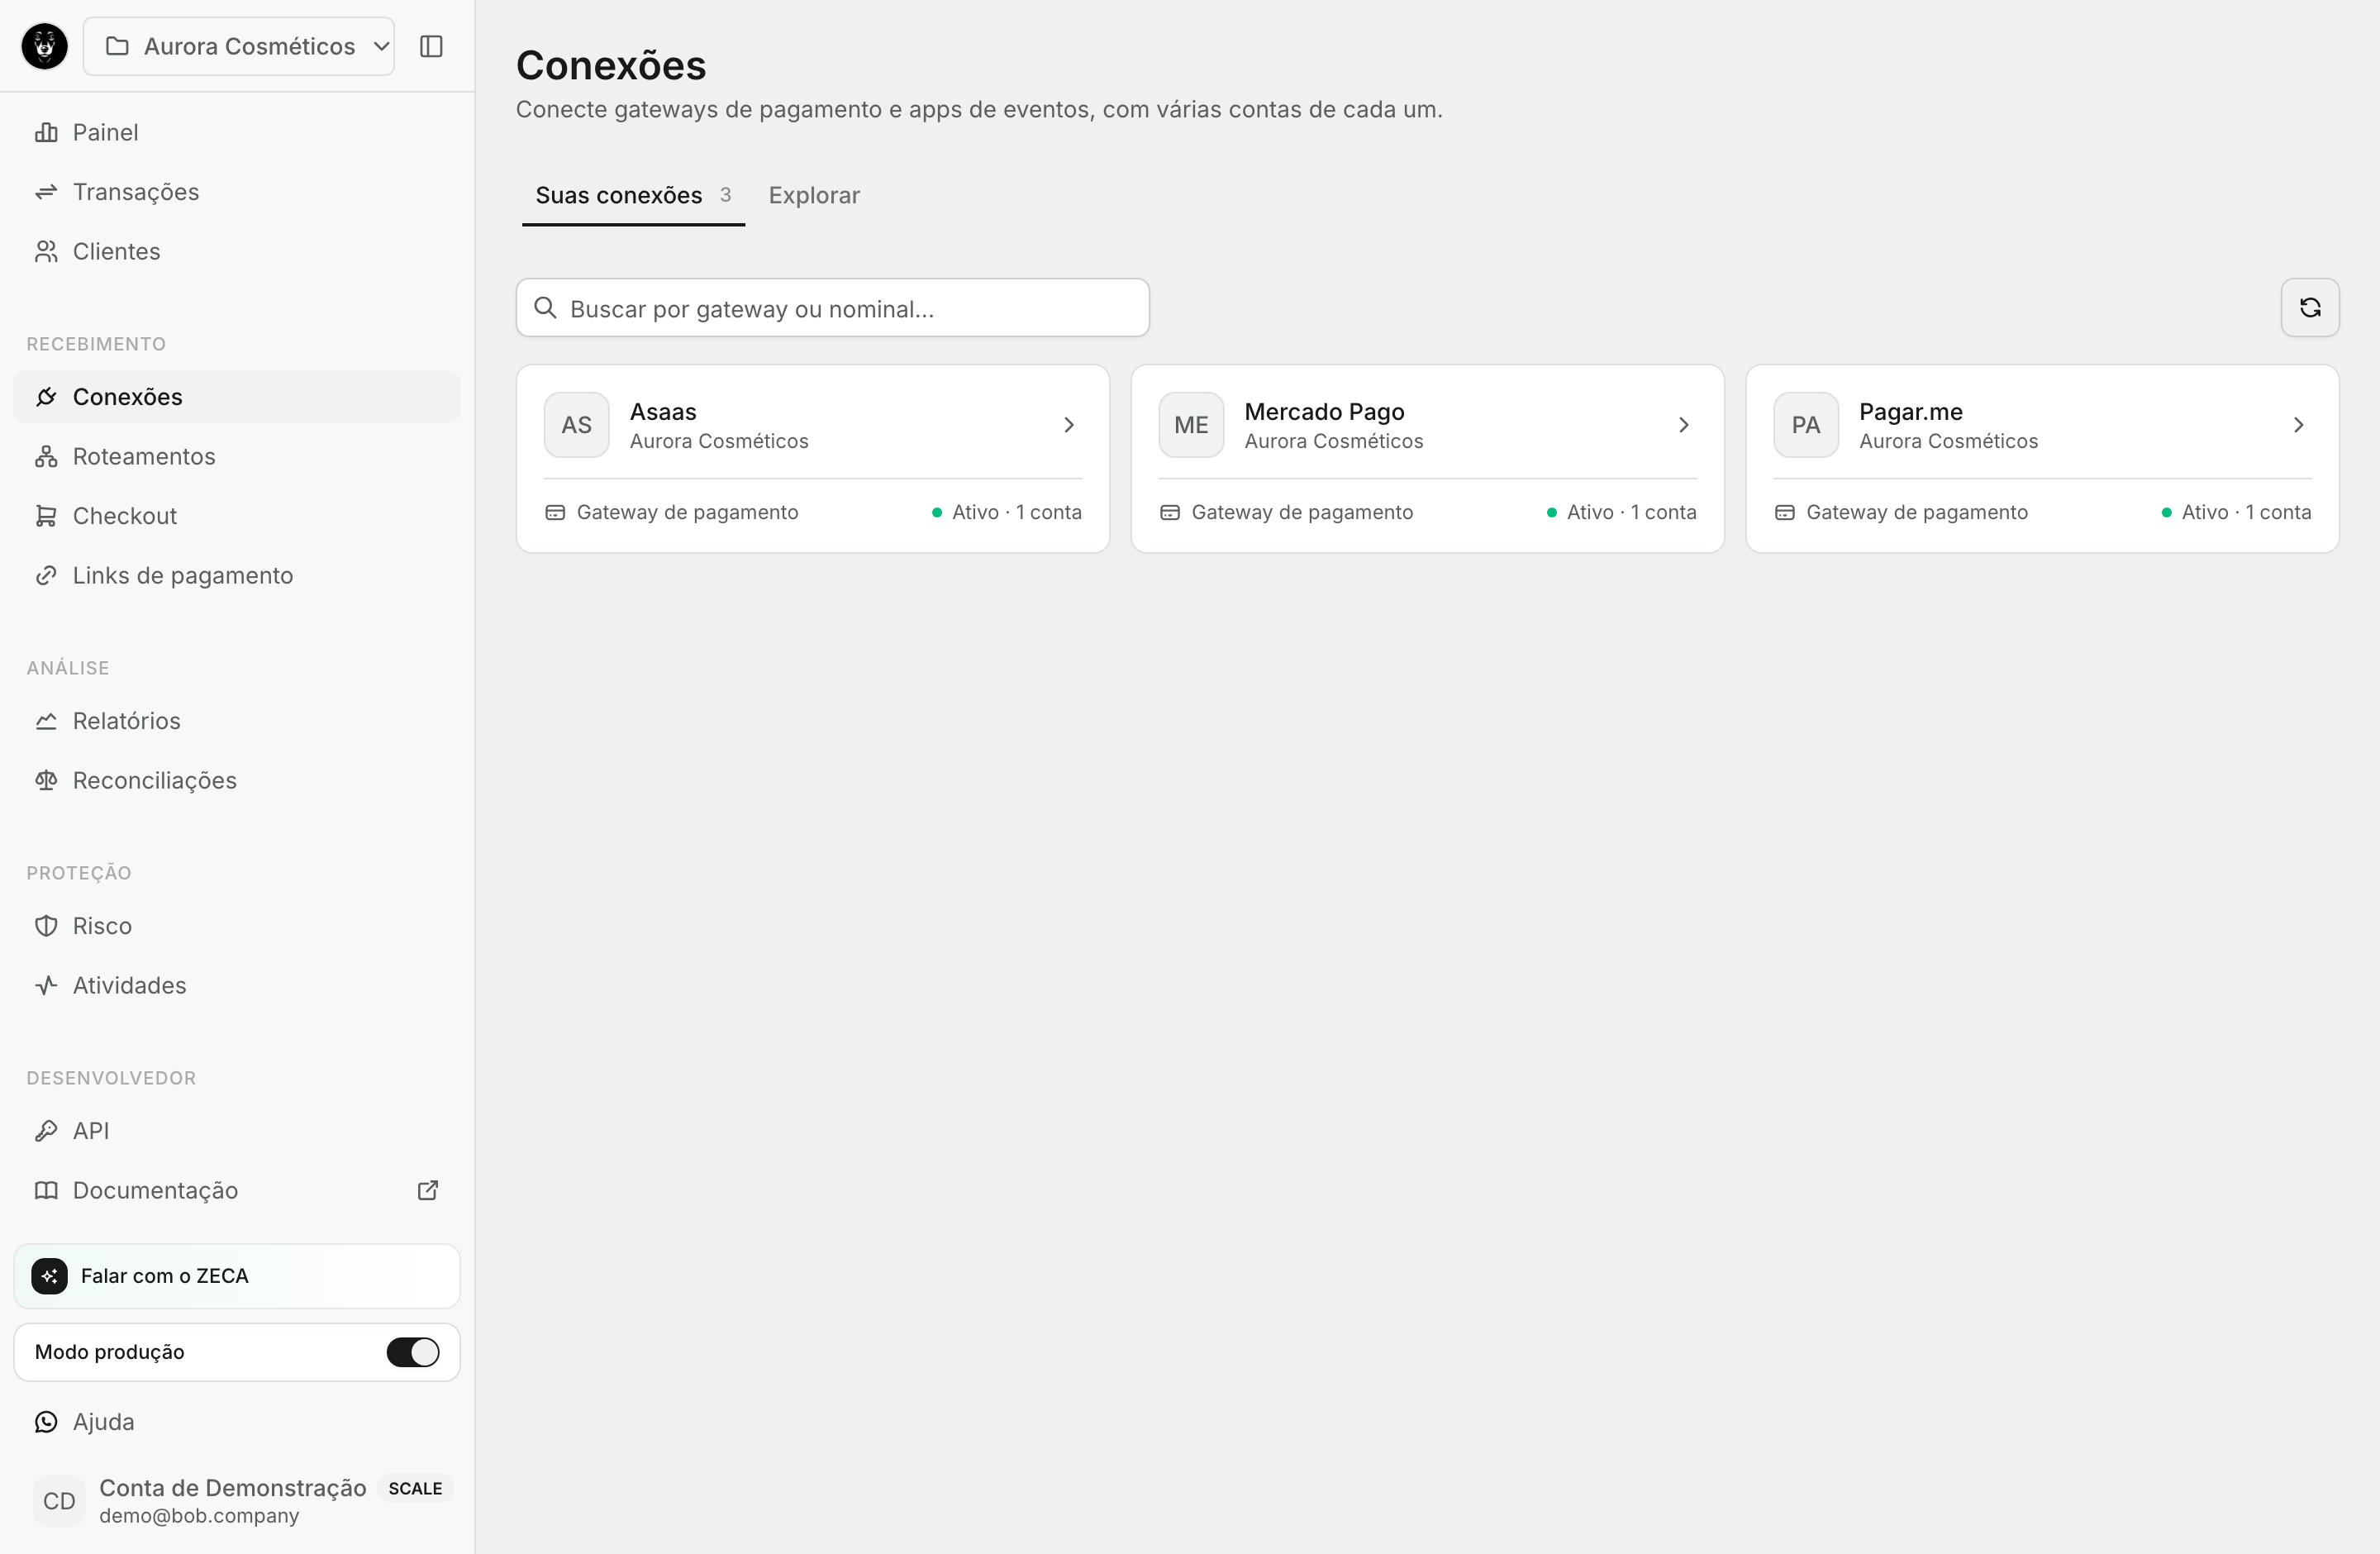Click the SCALE plan badge
Image resolution: width=2380 pixels, height=1554 pixels.
[x=415, y=1488]
